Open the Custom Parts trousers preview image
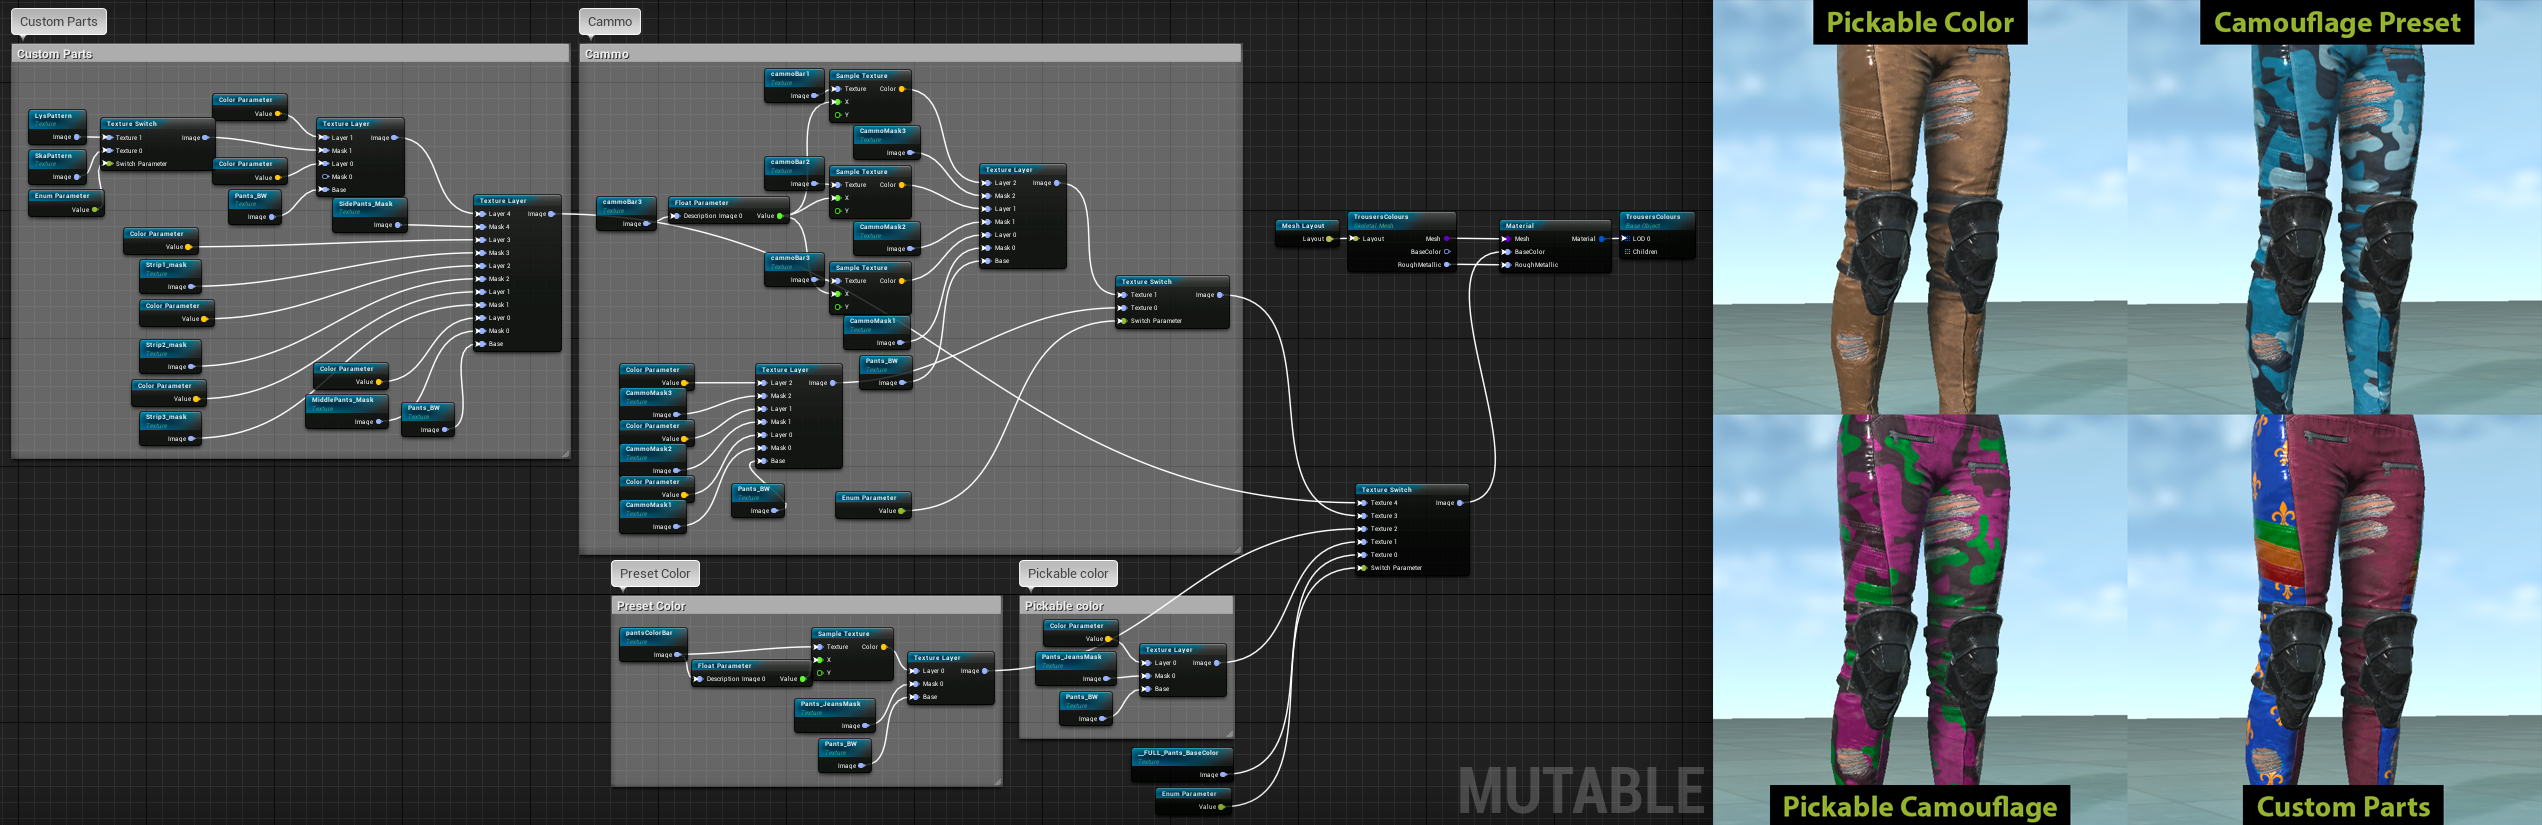The width and height of the screenshot is (2542, 825). [2334, 619]
